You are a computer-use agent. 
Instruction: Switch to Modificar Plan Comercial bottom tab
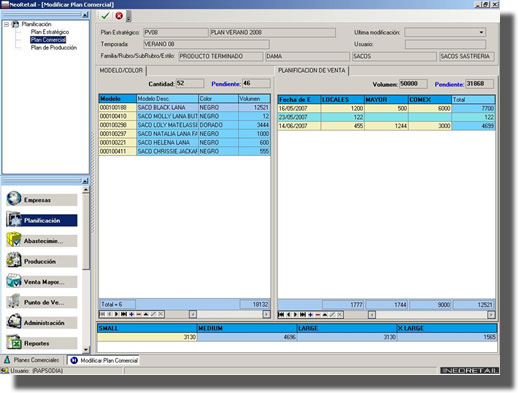point(104,360)
